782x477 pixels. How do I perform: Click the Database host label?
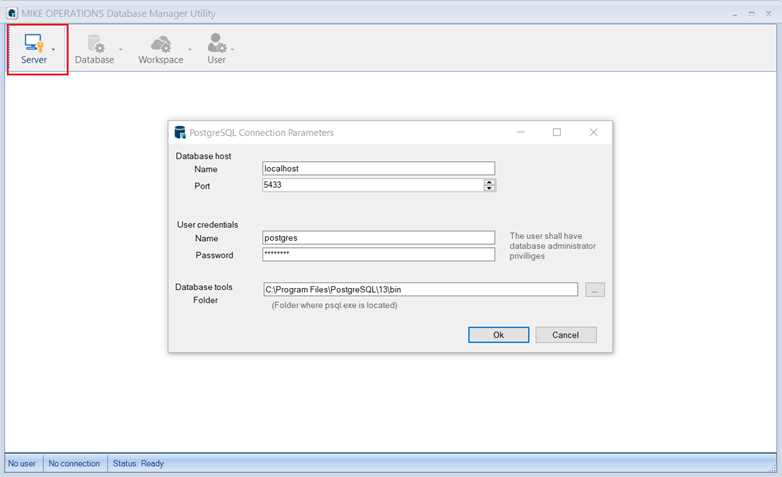pos(203,156)
